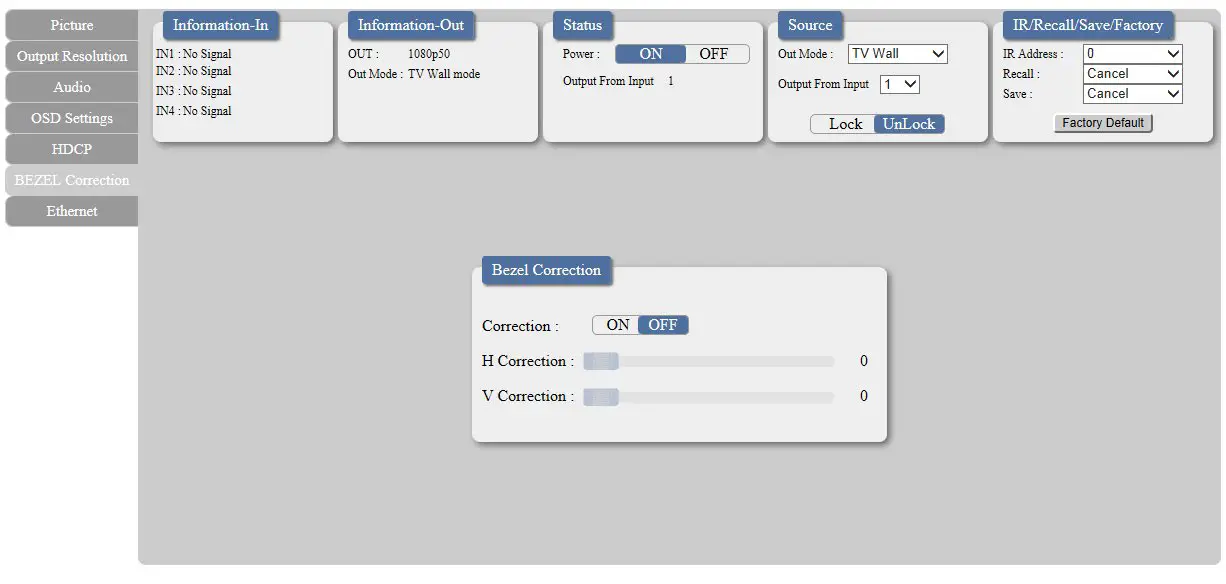Expand the Recall dropdown
This screenshot has height=584, width=1226.
pyautogui.click(x=1132, y=74)
